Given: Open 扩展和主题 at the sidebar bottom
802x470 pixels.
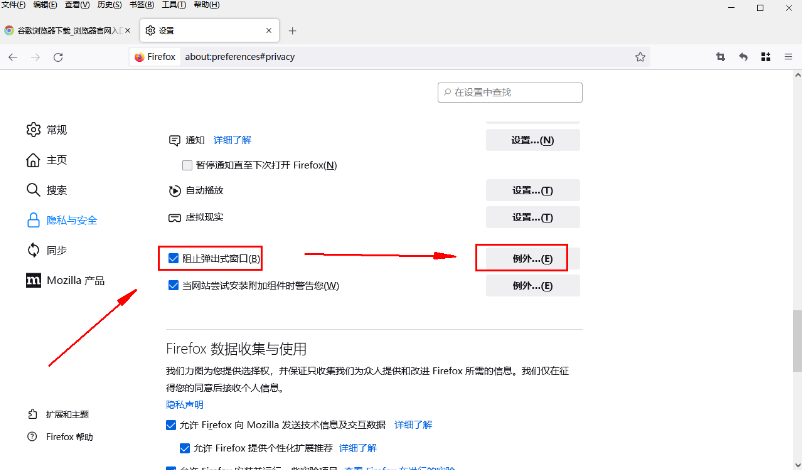Looking at the screenshot, I should (58, 414).
